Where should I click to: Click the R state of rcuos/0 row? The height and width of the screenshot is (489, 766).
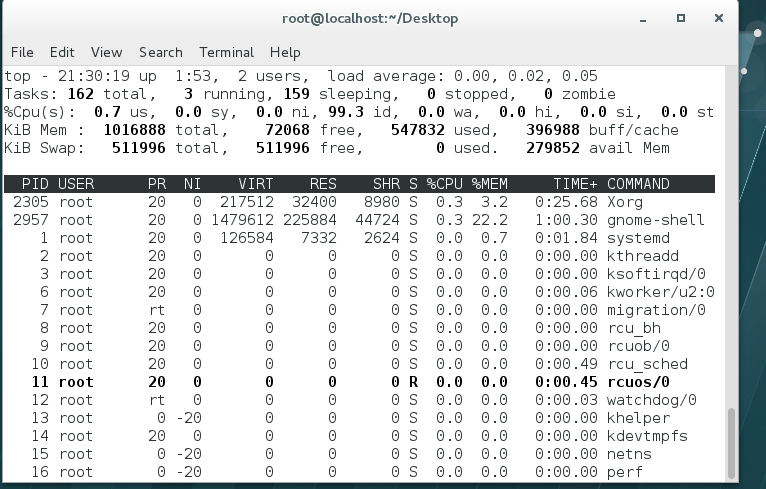413,382
